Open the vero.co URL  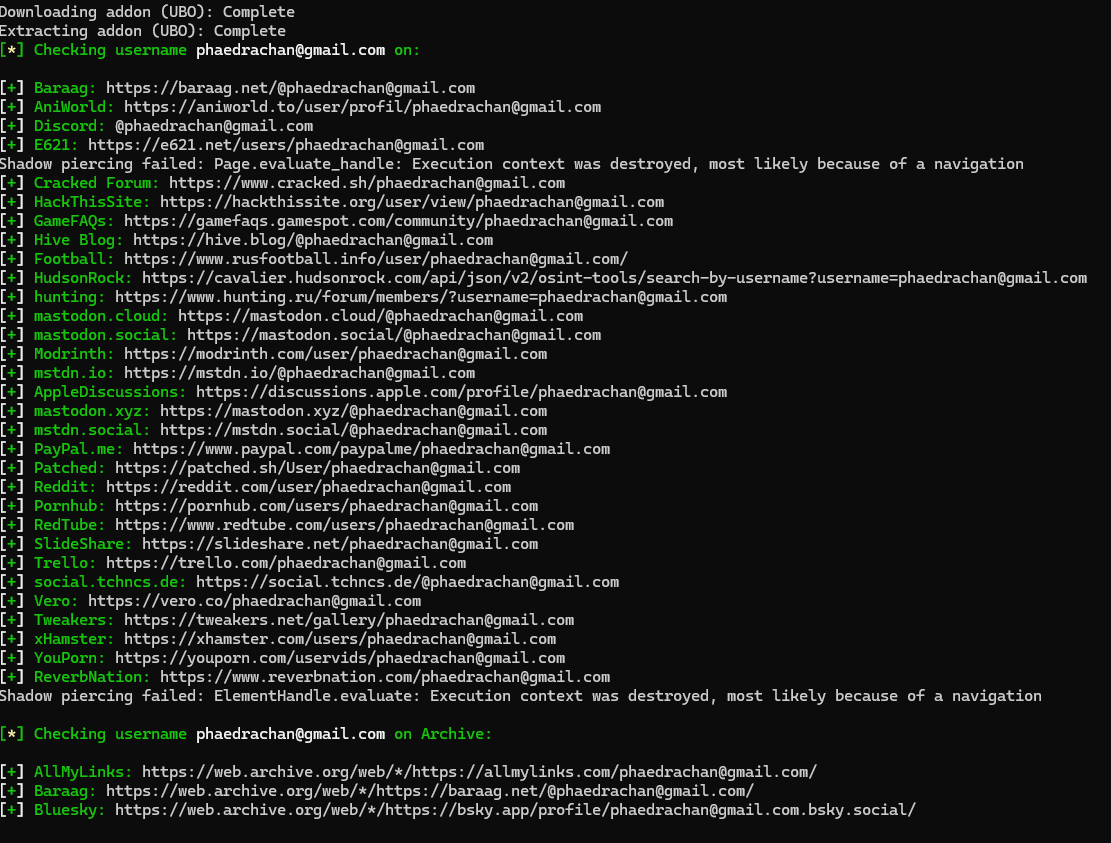[254, 601]
